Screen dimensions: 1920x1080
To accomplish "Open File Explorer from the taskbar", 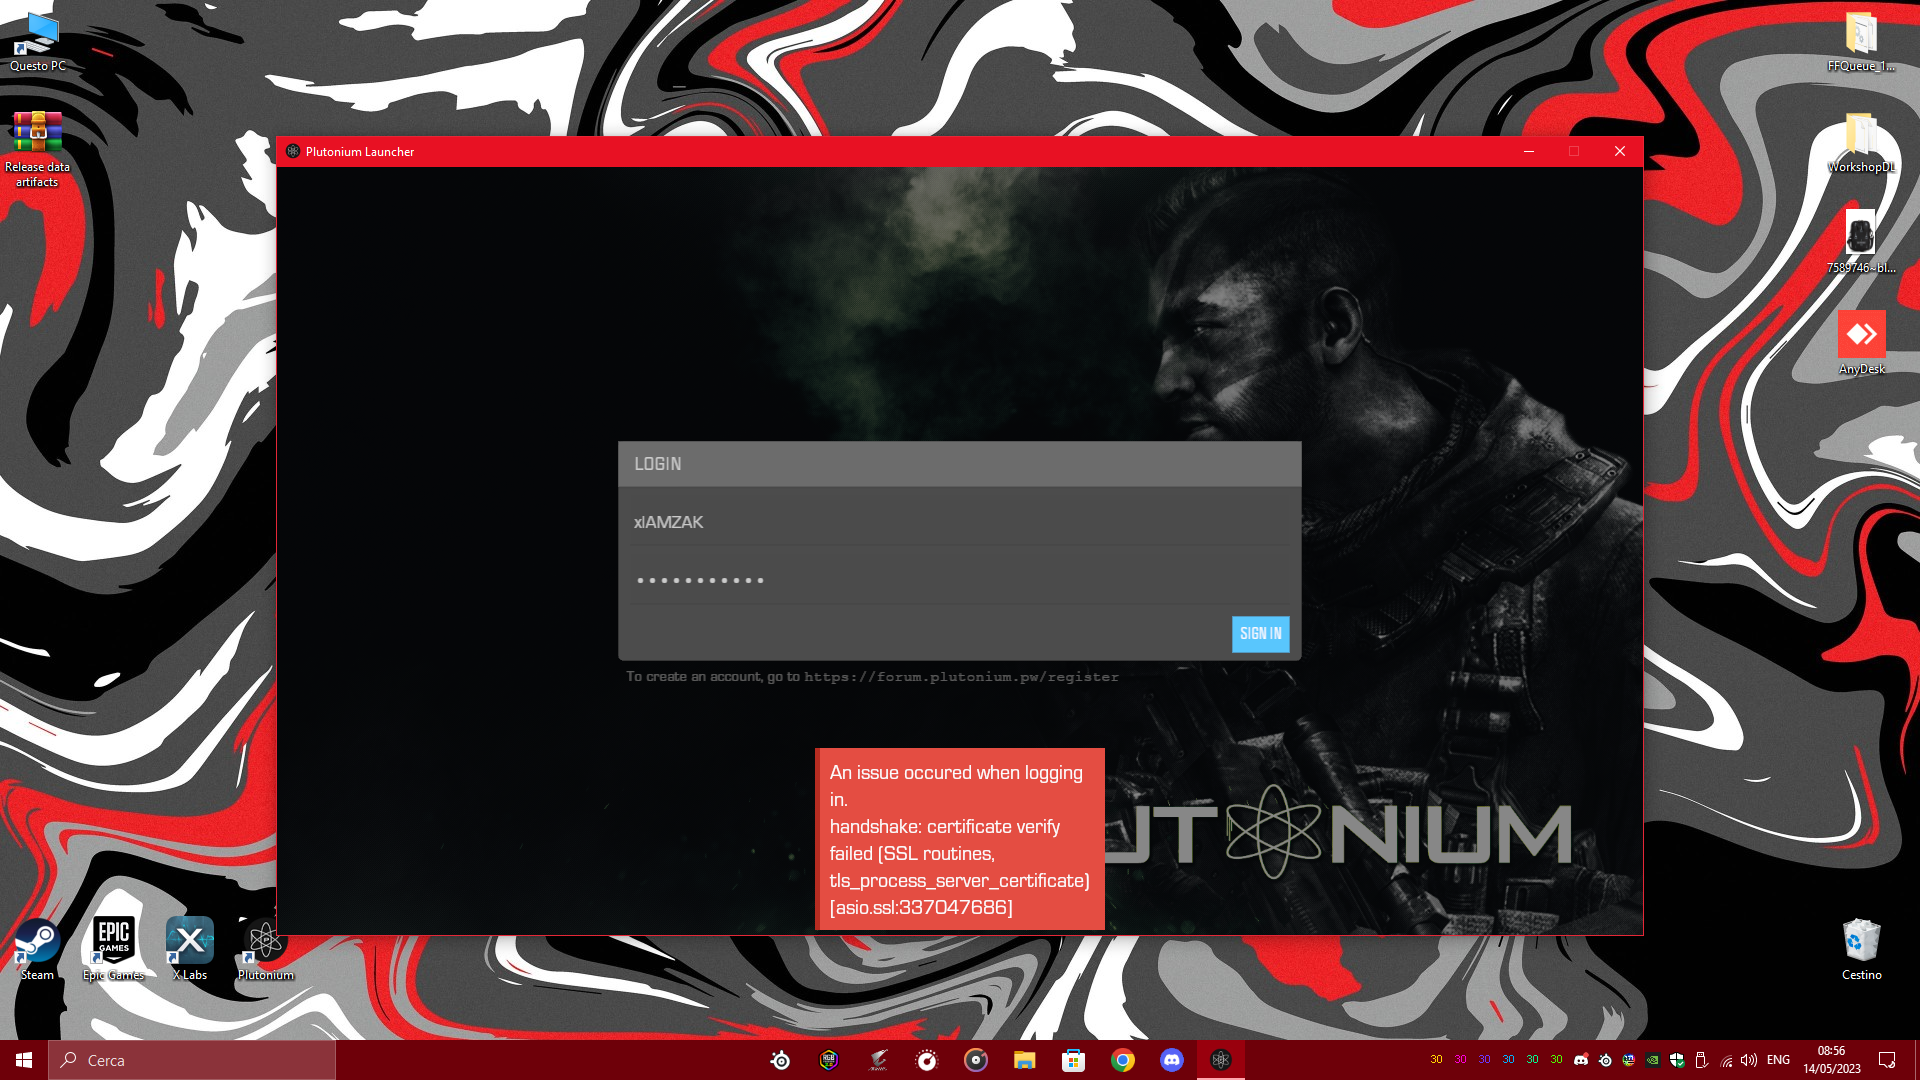I will pos(1025,1060).
